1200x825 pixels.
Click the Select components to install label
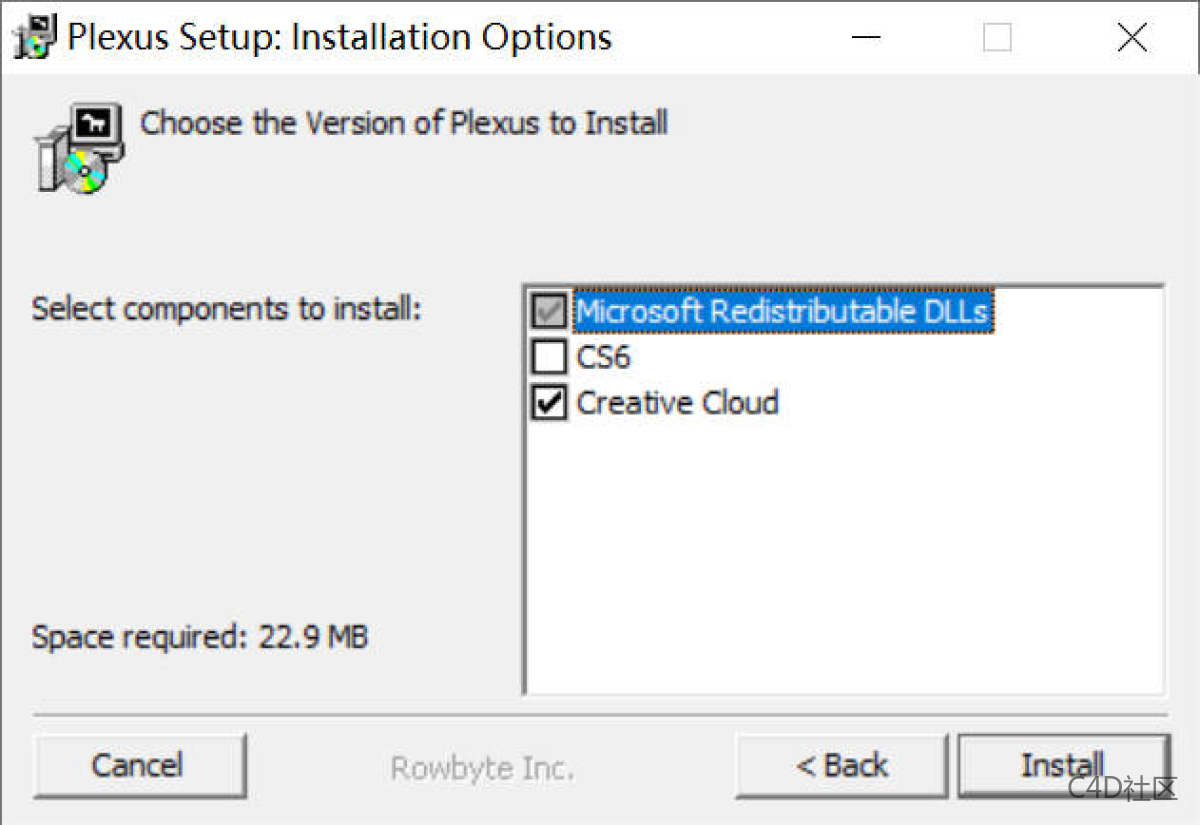click(227, 308)
